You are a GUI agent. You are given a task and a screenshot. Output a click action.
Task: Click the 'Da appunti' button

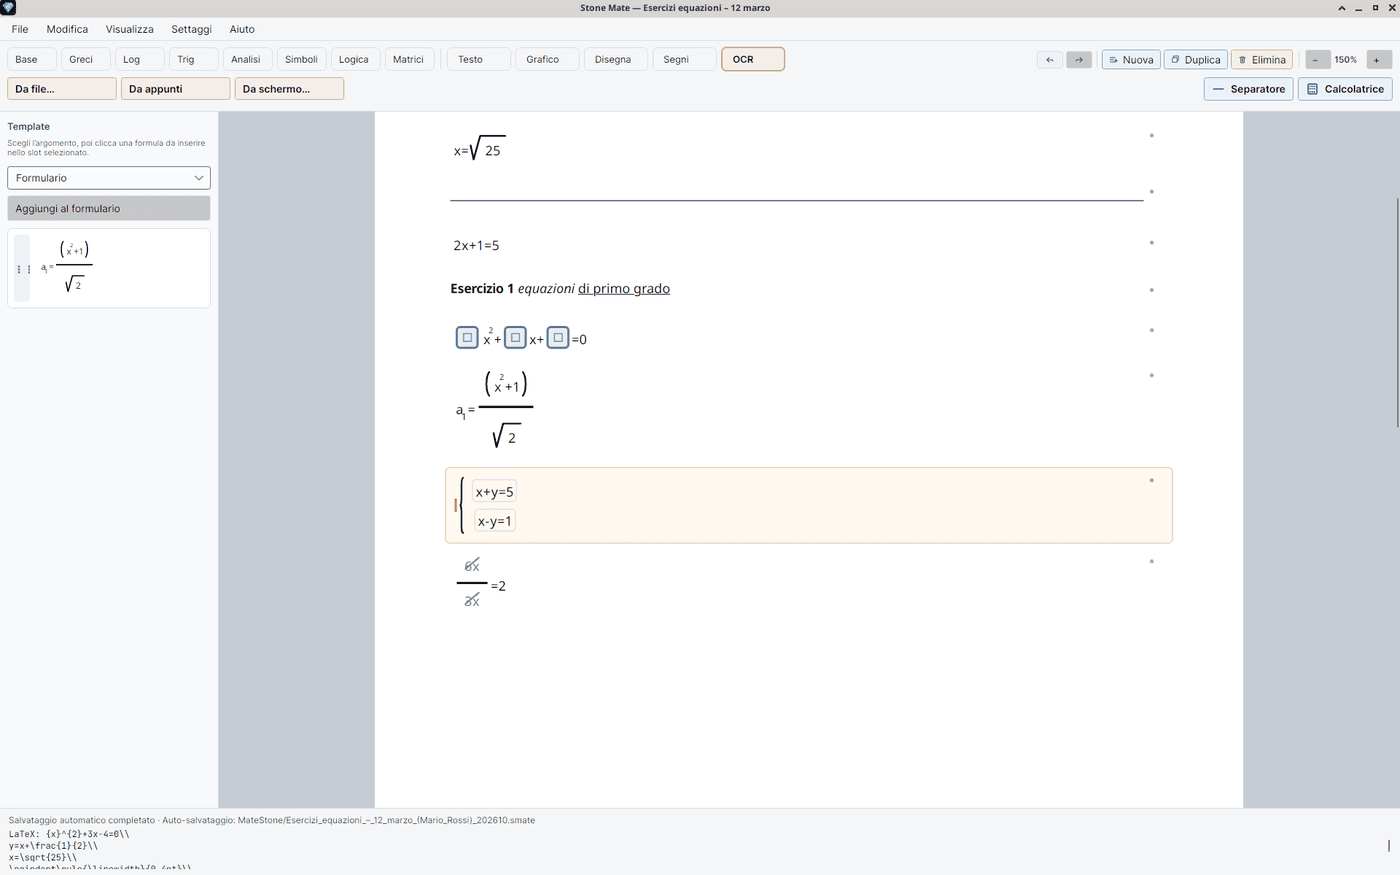[176, 89]
